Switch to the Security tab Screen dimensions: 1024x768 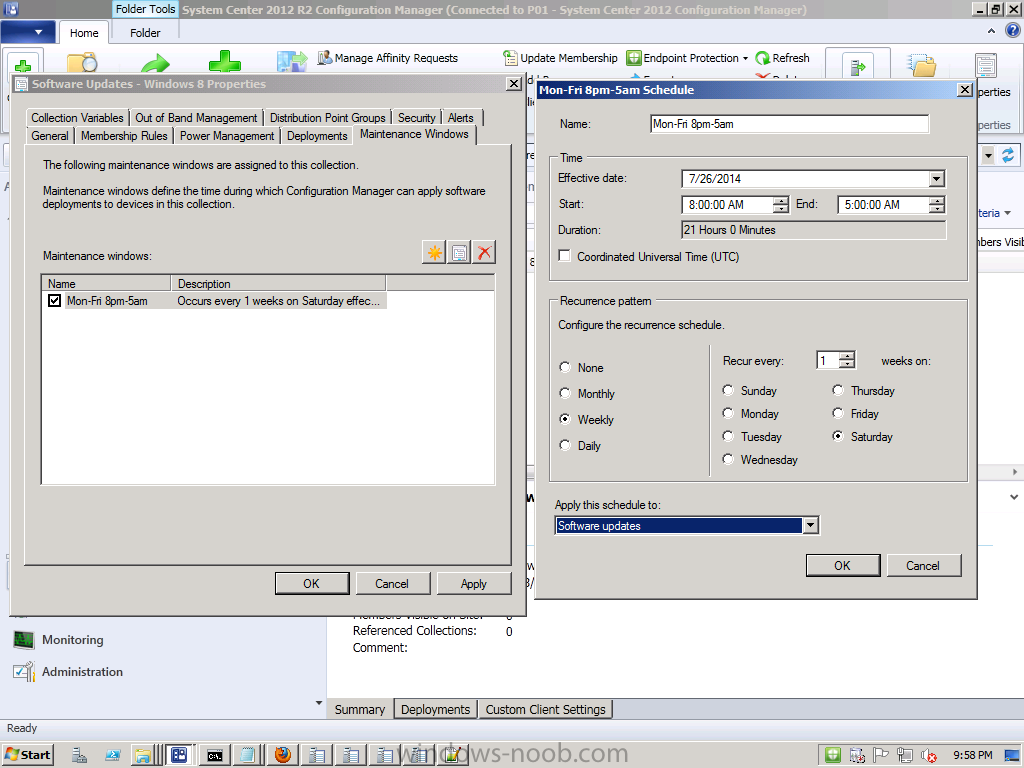pyautogui.click(x=417, y=118)
